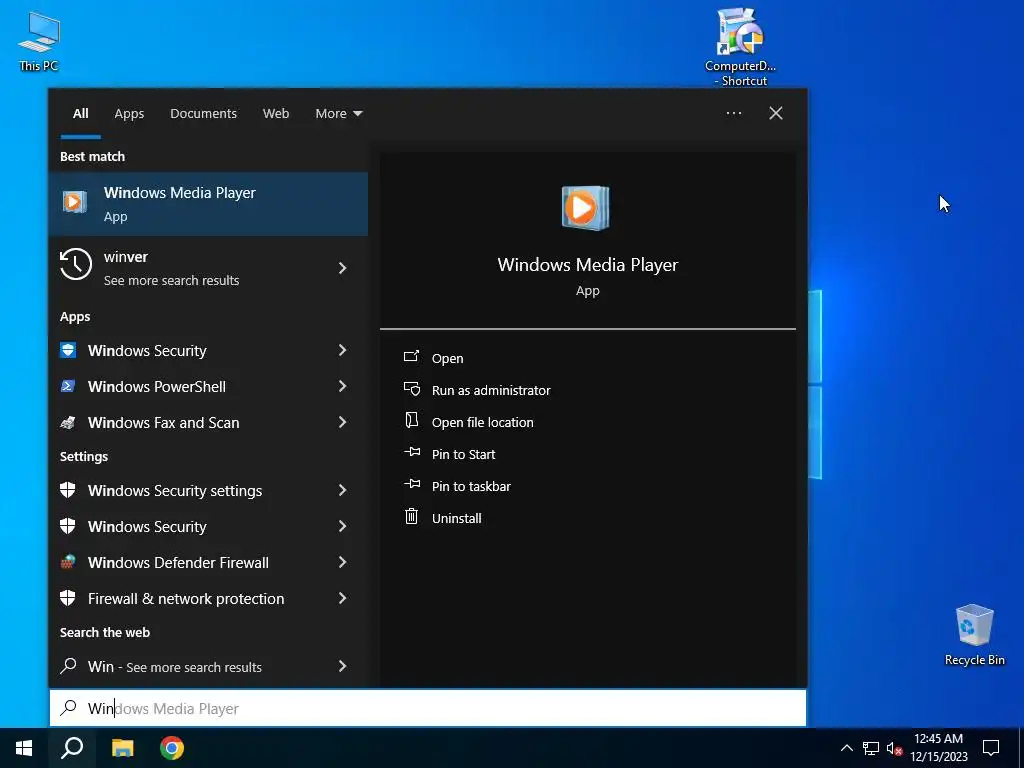Click the Firewall & network protection shield icon
The height and width of the screenshot is (768, 1024).
pos(68,598)
